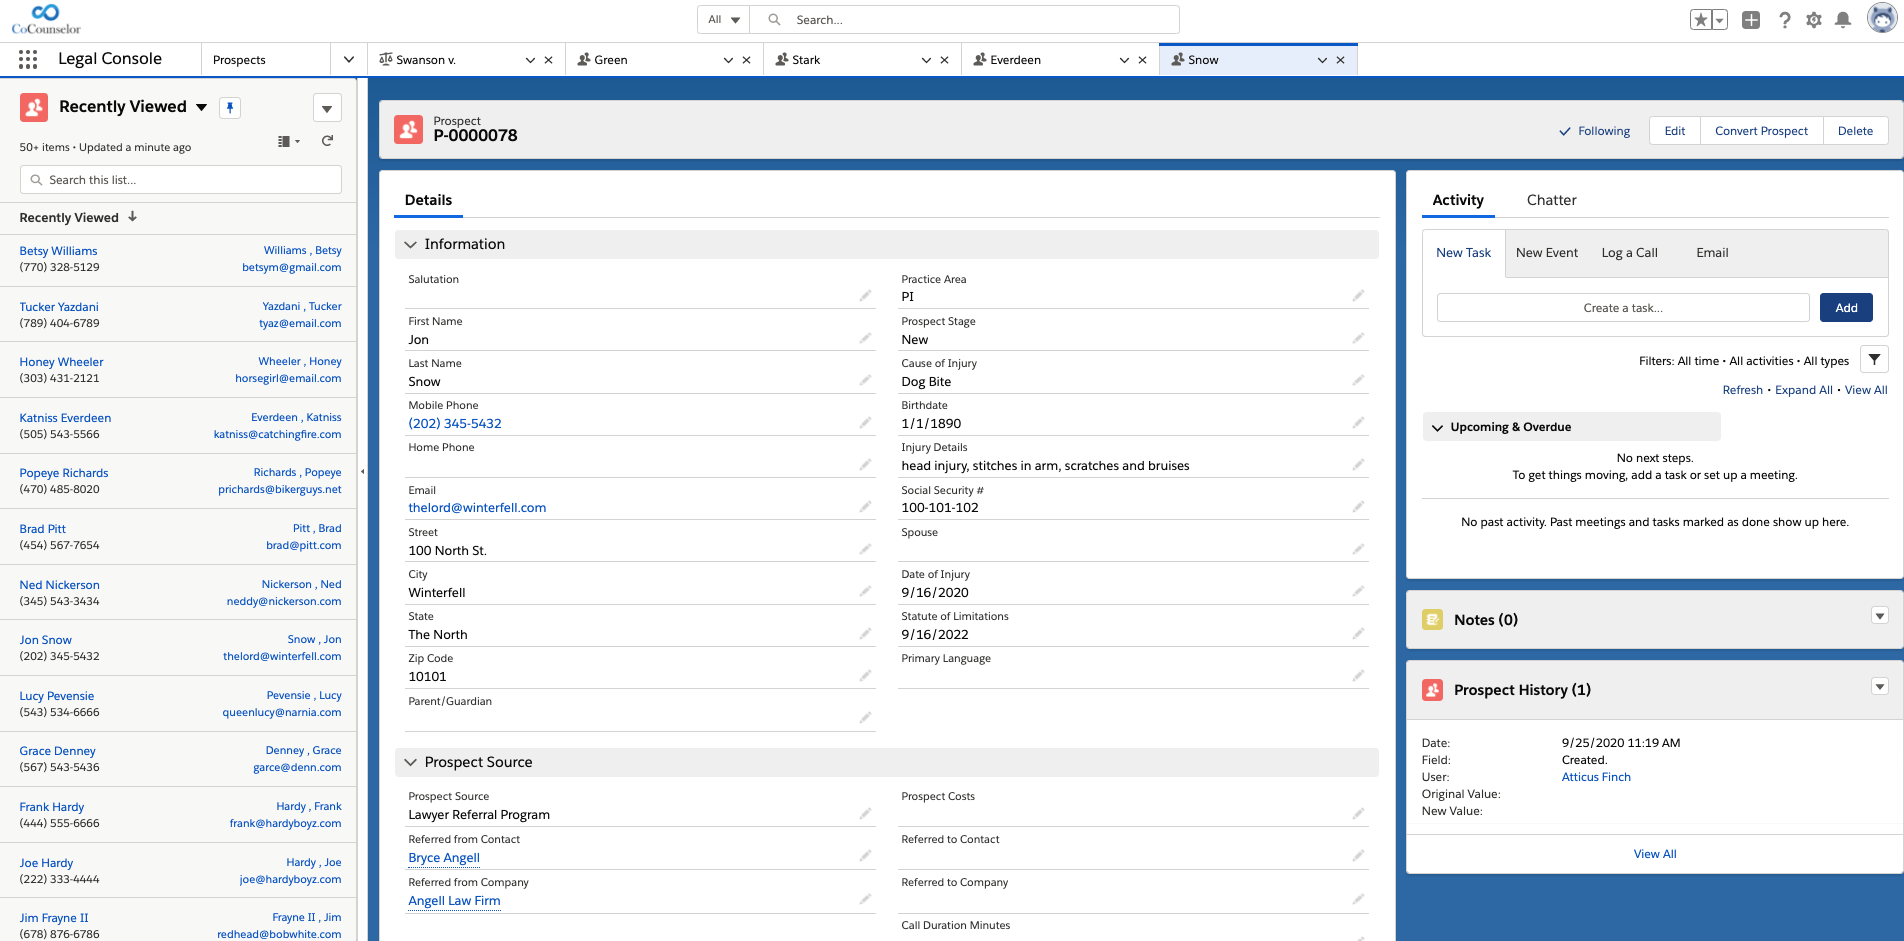Click the help question mark icon

pyautogui.click(x=1785, y=20)
